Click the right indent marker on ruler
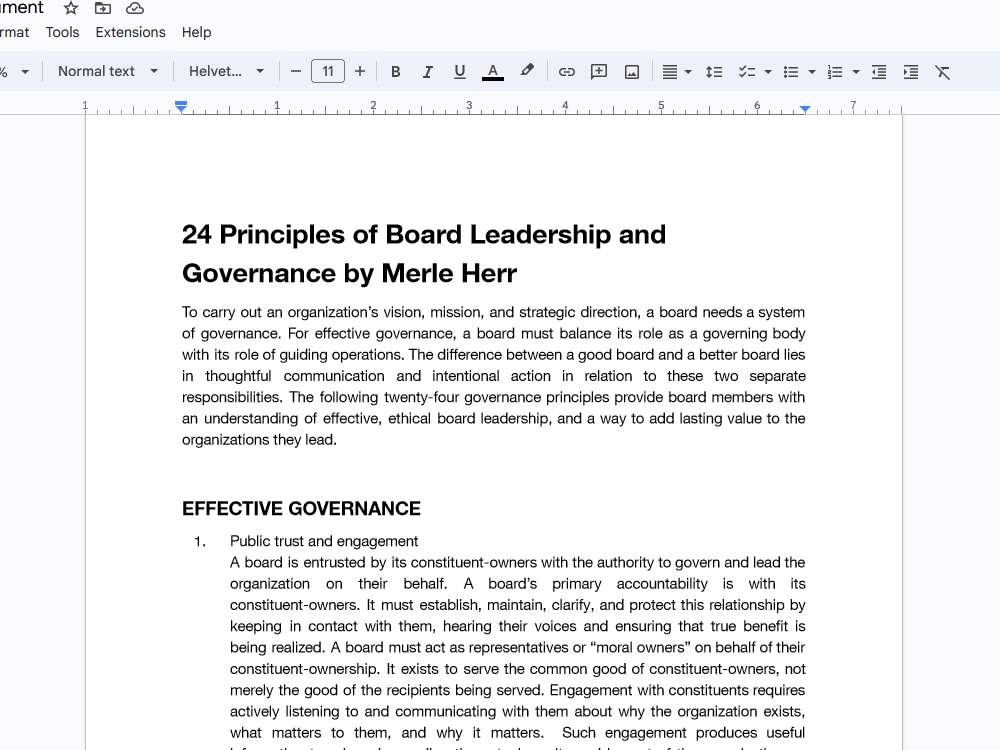This screenshot has height=750, width=1000. point(805,109)
